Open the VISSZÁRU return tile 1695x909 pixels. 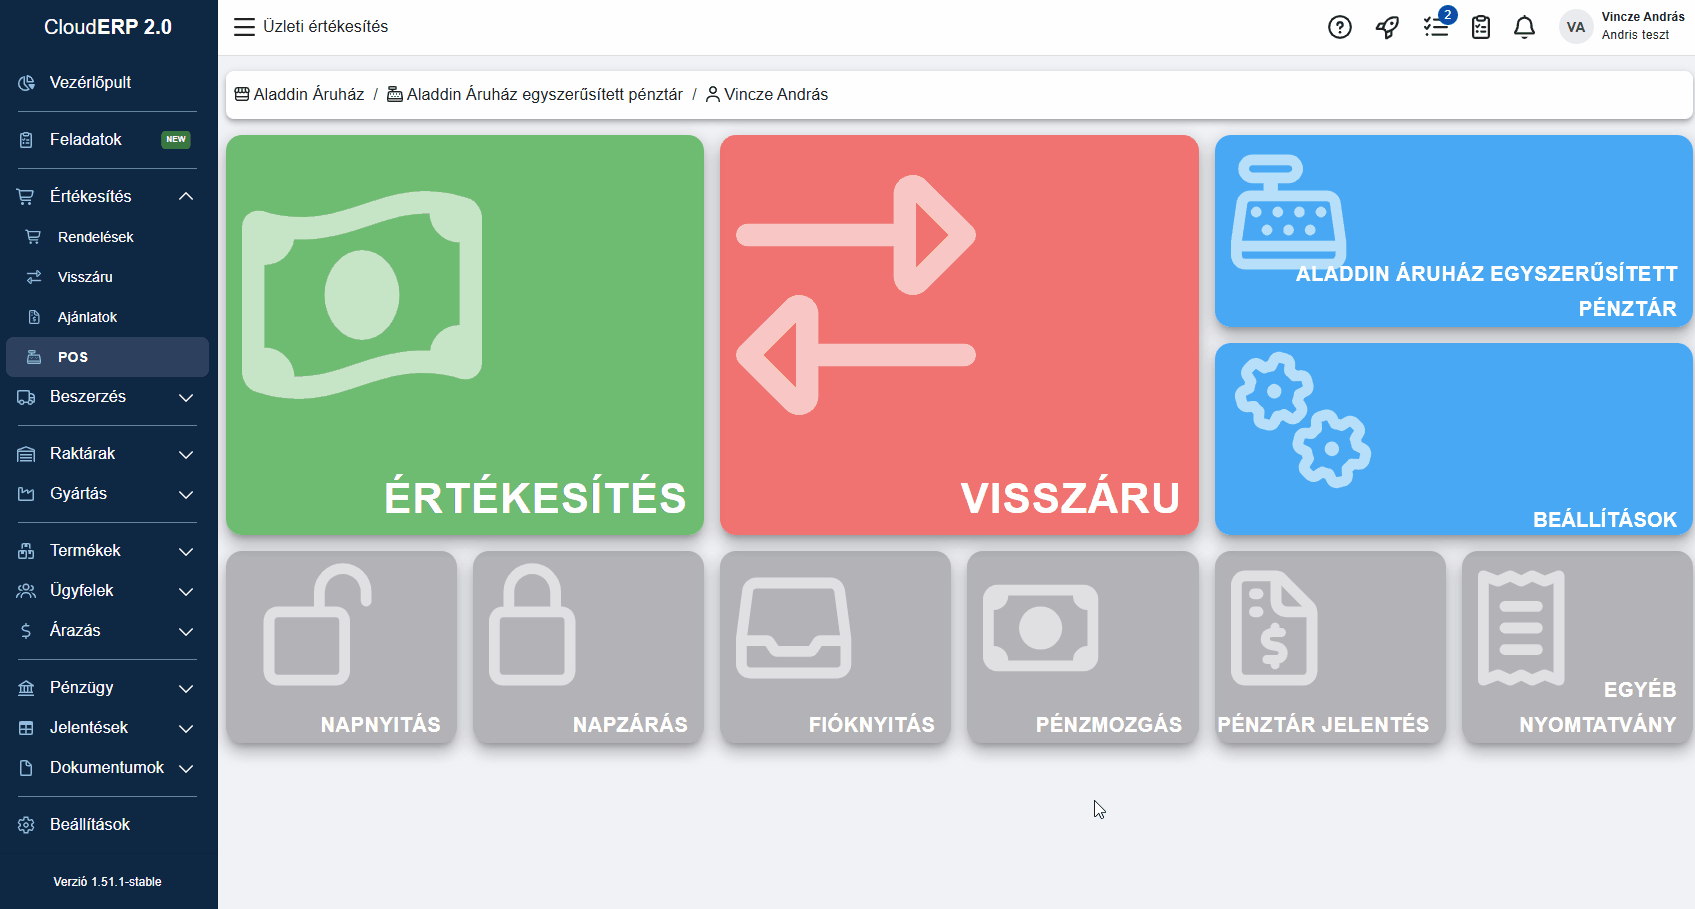click(x=958, y=335)
